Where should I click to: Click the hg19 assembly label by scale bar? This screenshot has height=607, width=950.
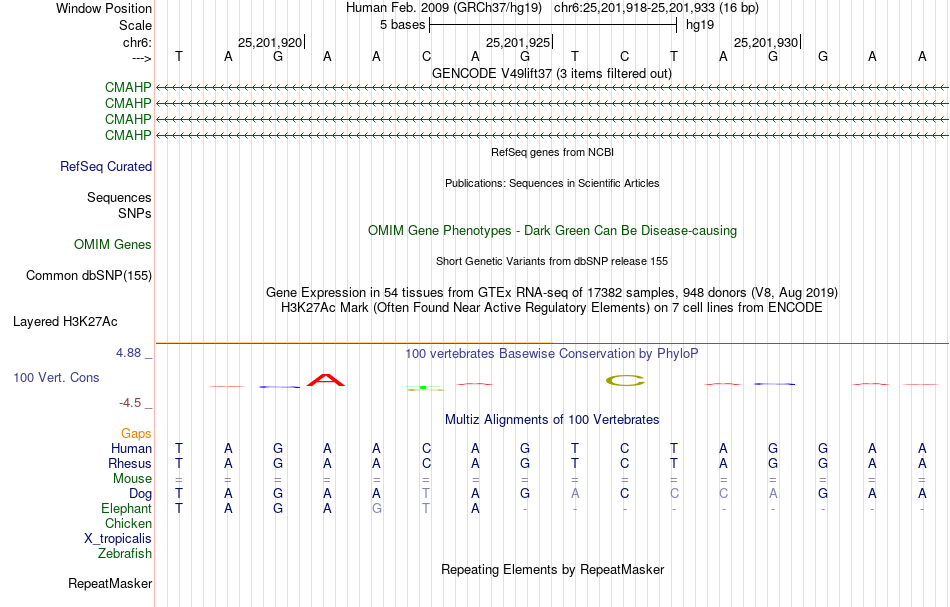700,25
